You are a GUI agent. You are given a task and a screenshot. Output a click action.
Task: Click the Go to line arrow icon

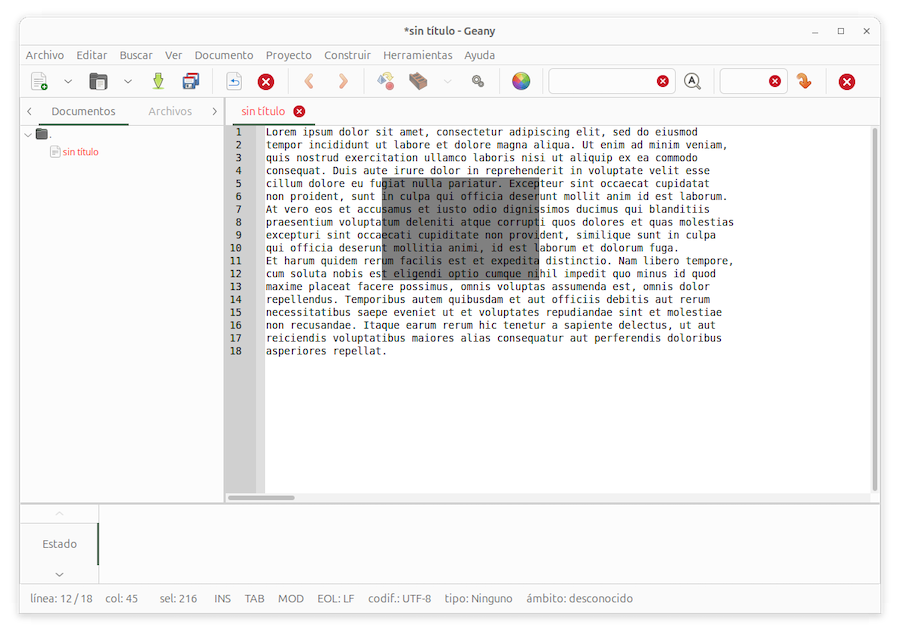[x=804, y=82]
